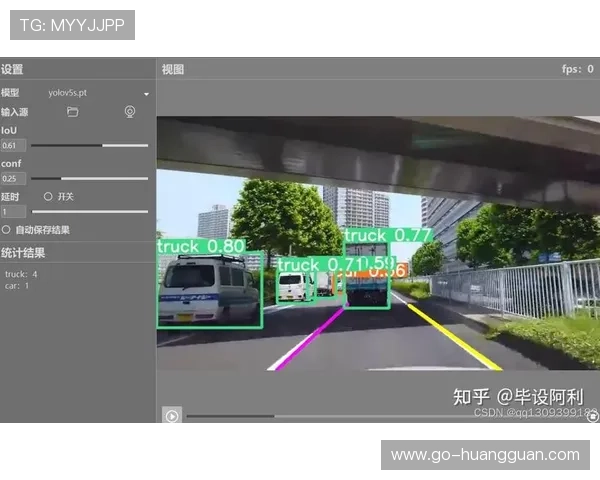Toggle the 延时 开关 radio button

coord(48,197)
